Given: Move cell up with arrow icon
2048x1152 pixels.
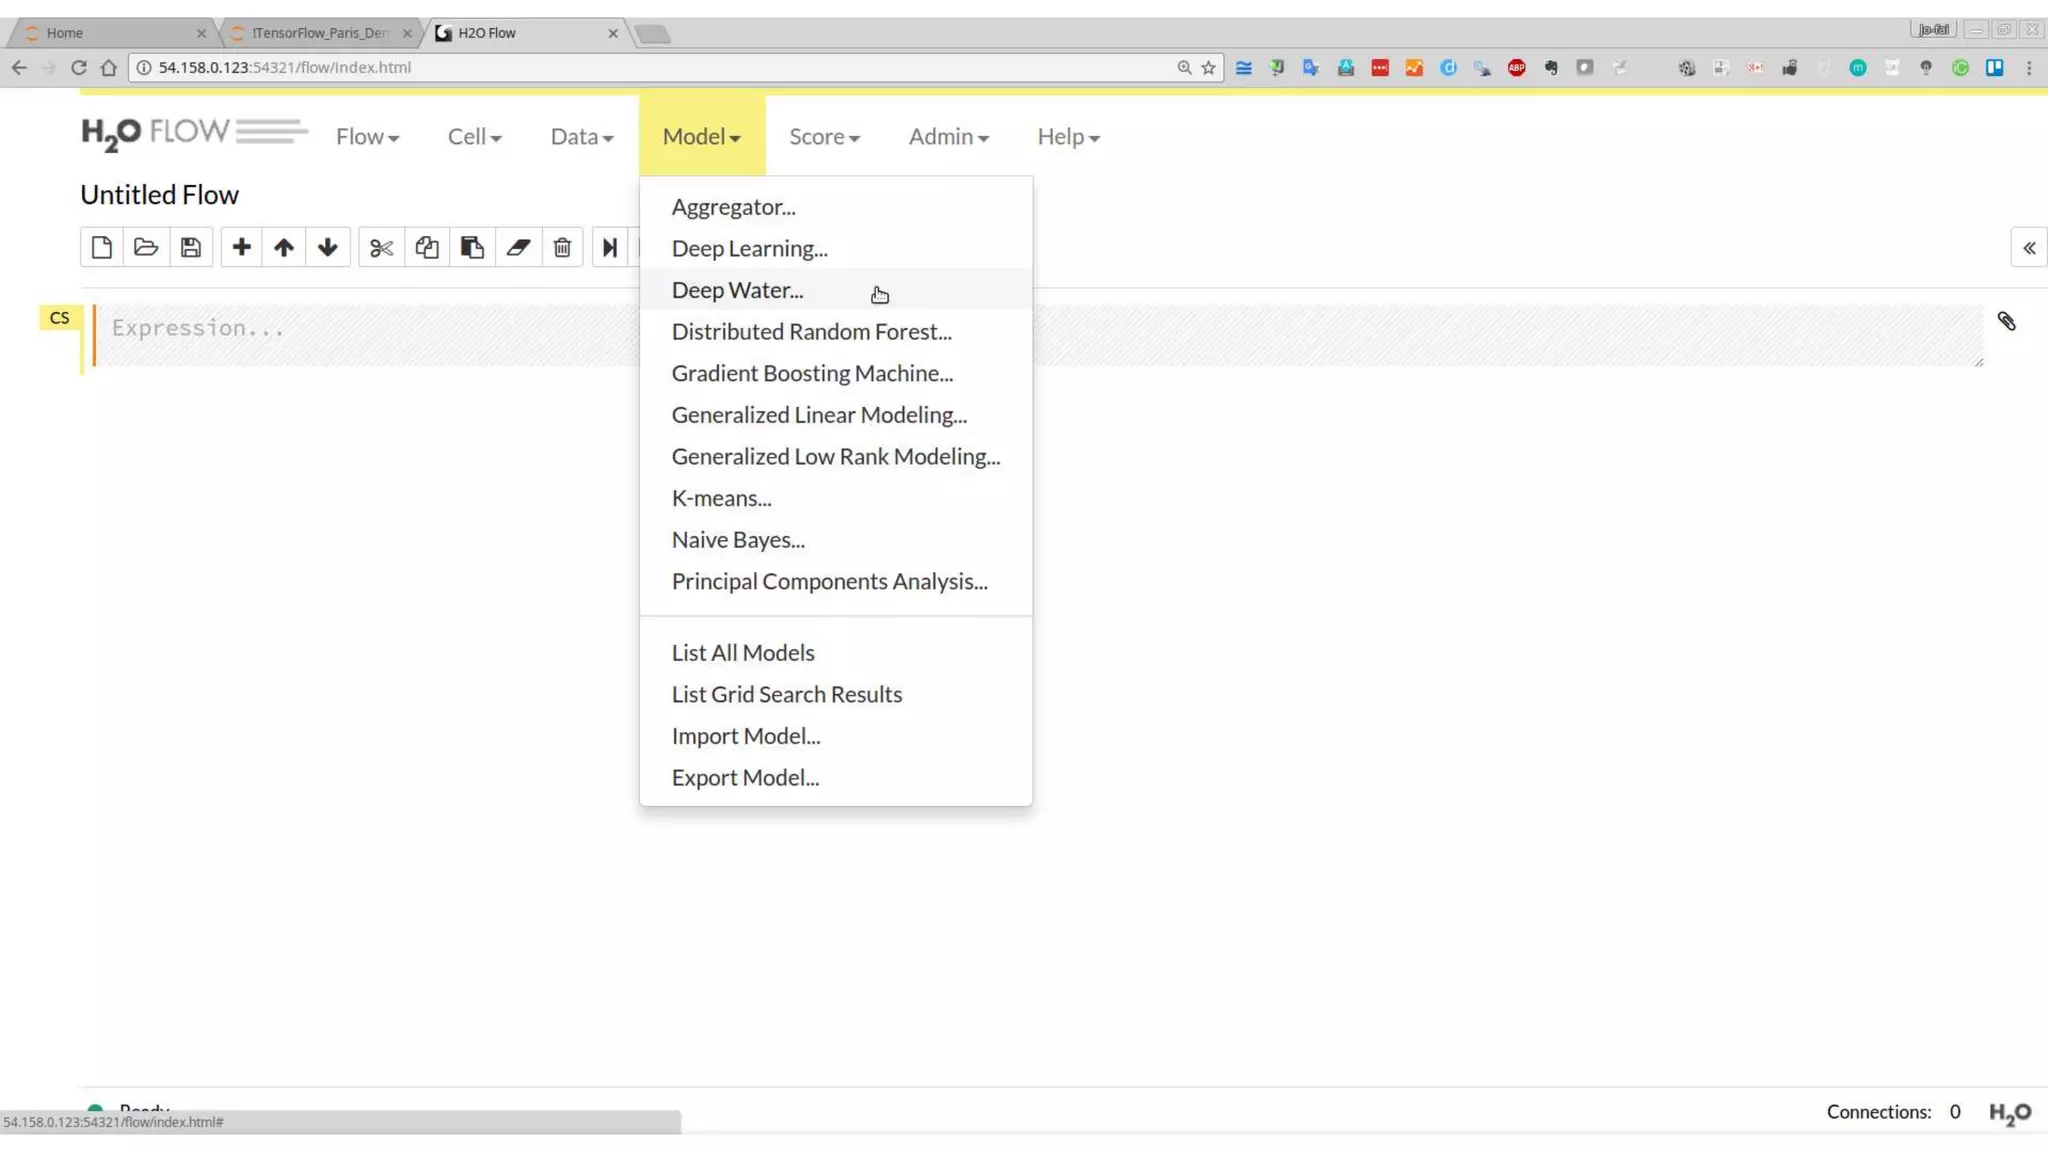Looking at the screenshot, I should pyautogui.click(x=284, y=247).
